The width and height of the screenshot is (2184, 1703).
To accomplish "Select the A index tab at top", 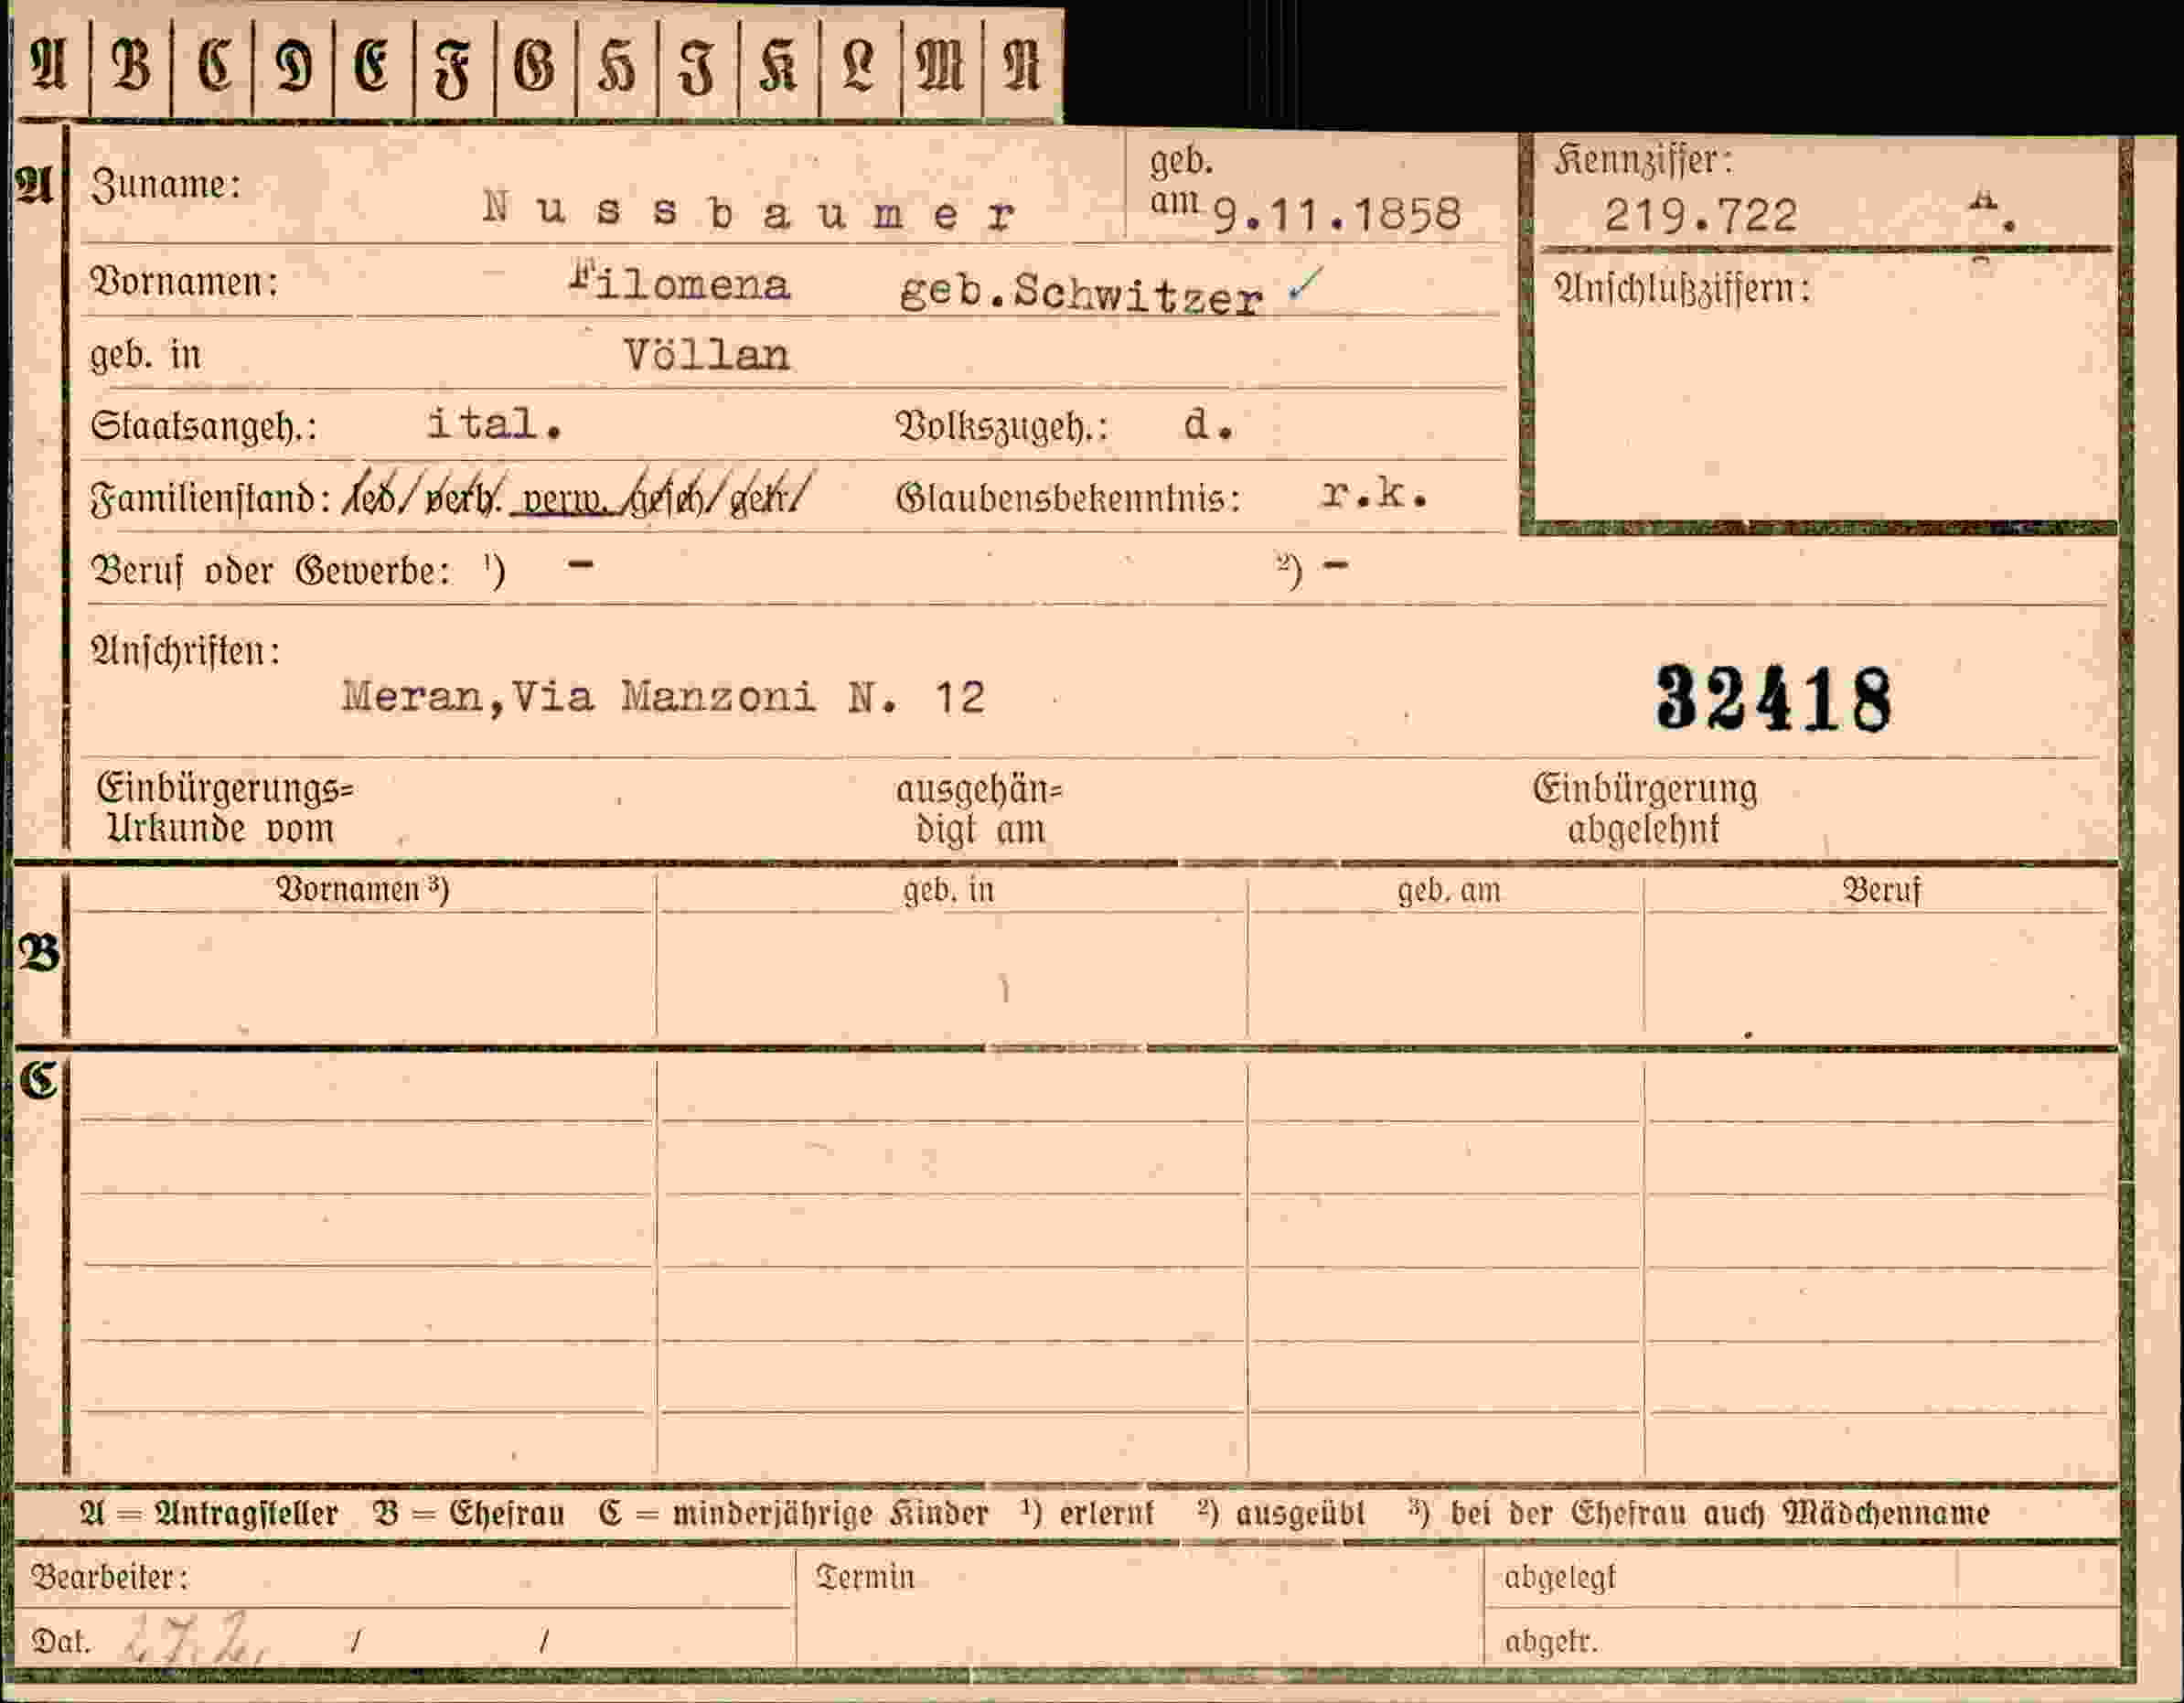I will [x=49, y=67].
